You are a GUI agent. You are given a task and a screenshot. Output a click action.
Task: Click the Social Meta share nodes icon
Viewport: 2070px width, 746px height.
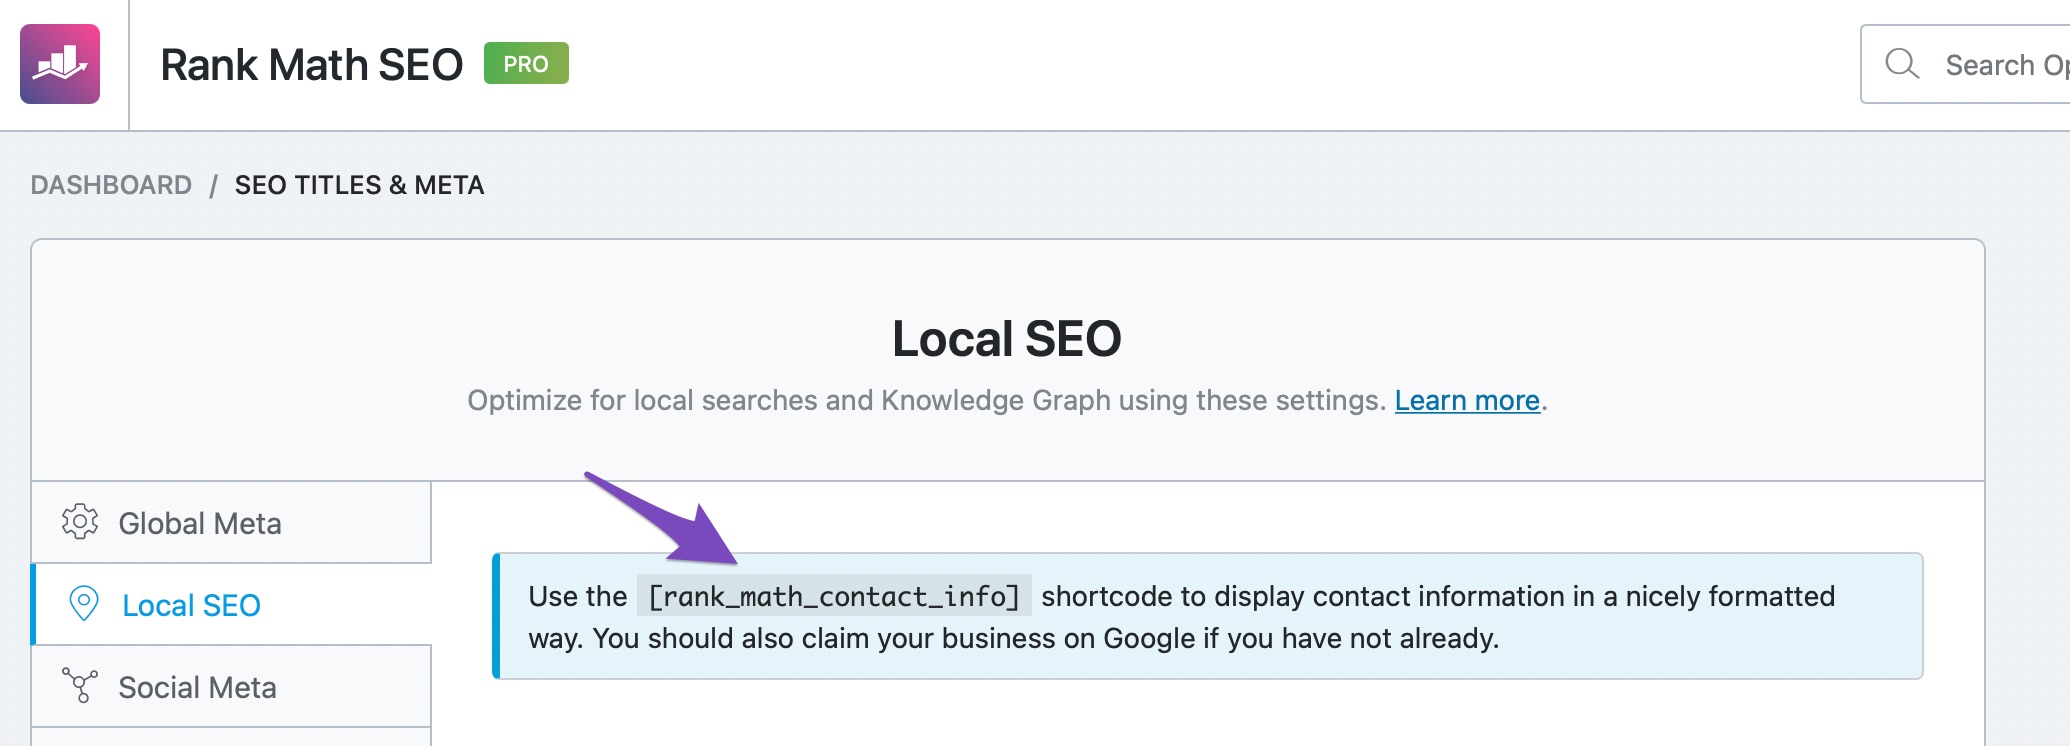pyautogui.click(x=80, y=686)
